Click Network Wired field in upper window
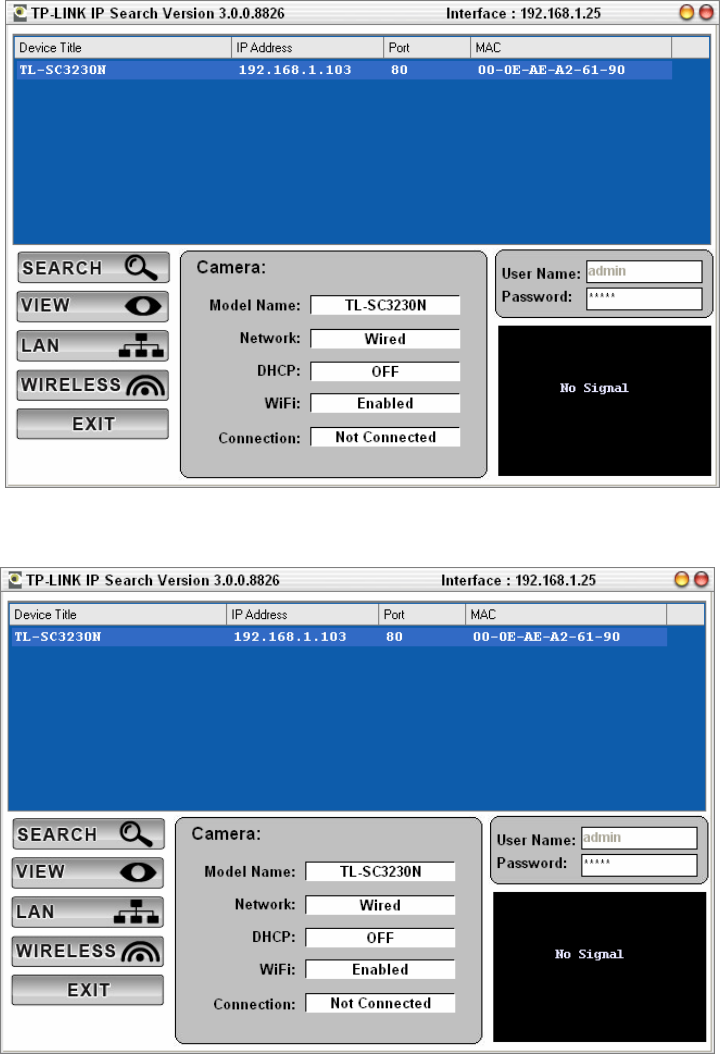 pyautogui.click(x=385, y=339)
